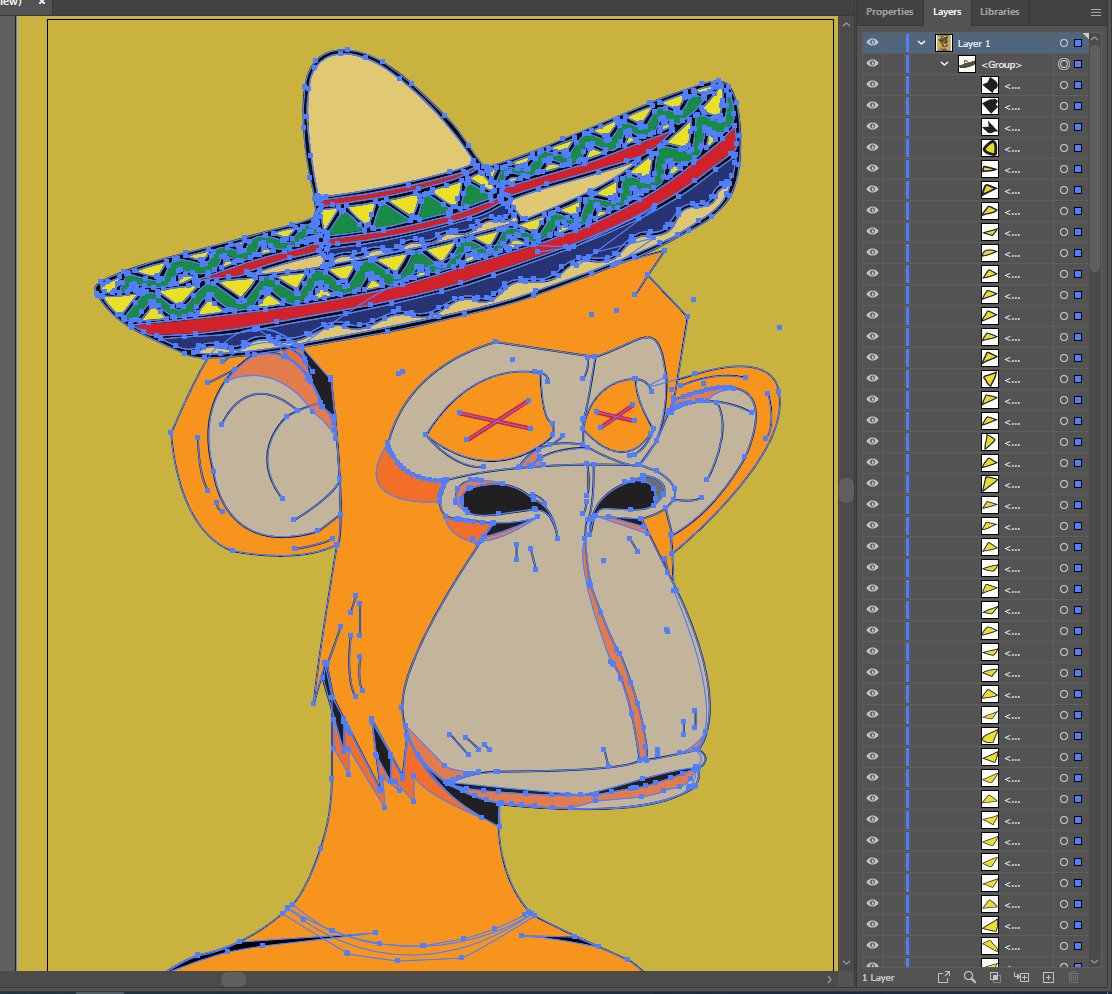Viewport: 1112px width, 994px height.
Task: Click the Locate Object magnifier icon
Action: point(969,977)
